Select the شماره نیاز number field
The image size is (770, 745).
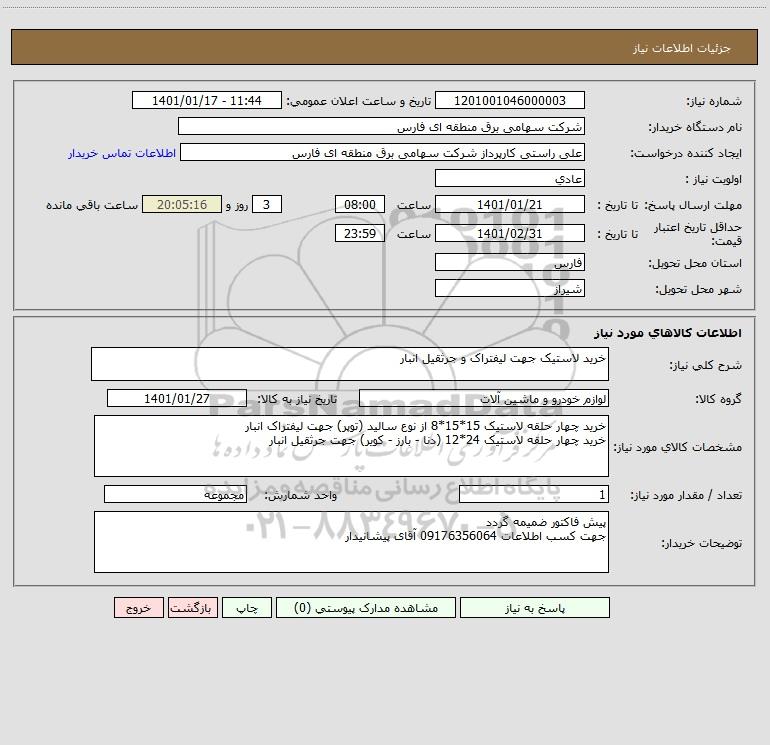tap(510, 100)
